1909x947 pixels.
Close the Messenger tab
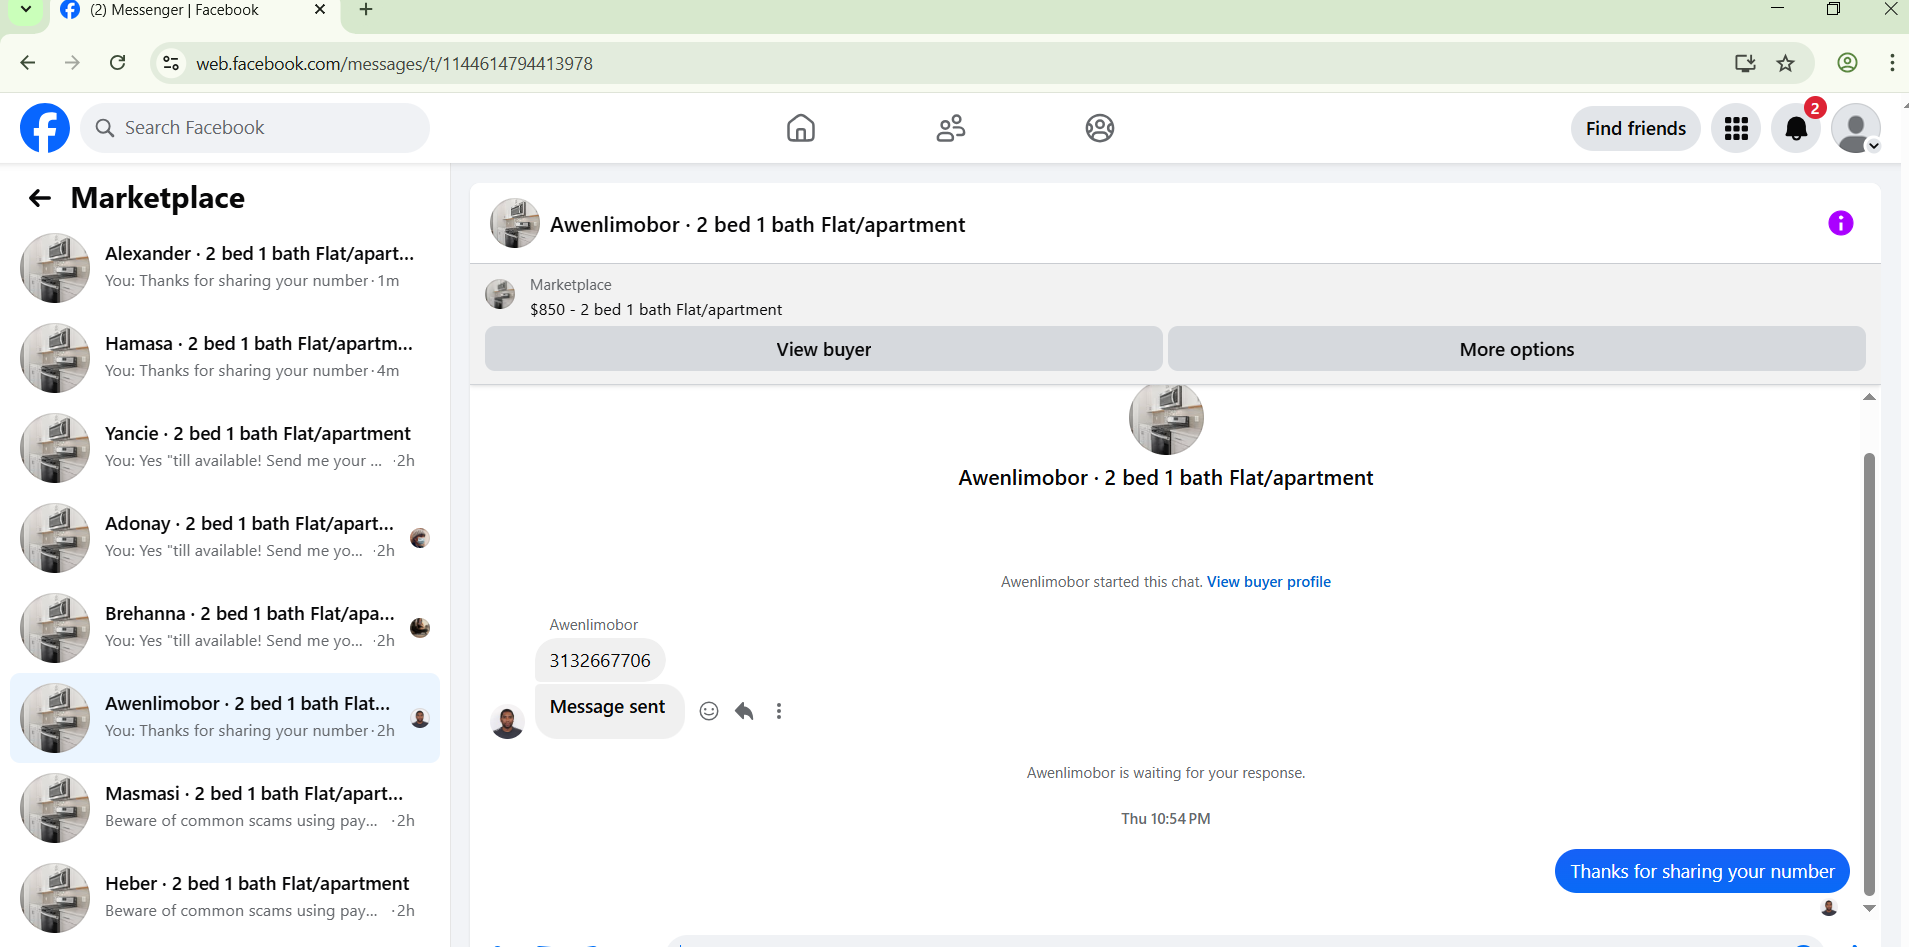pyautogui.click(x=320, y=10)
